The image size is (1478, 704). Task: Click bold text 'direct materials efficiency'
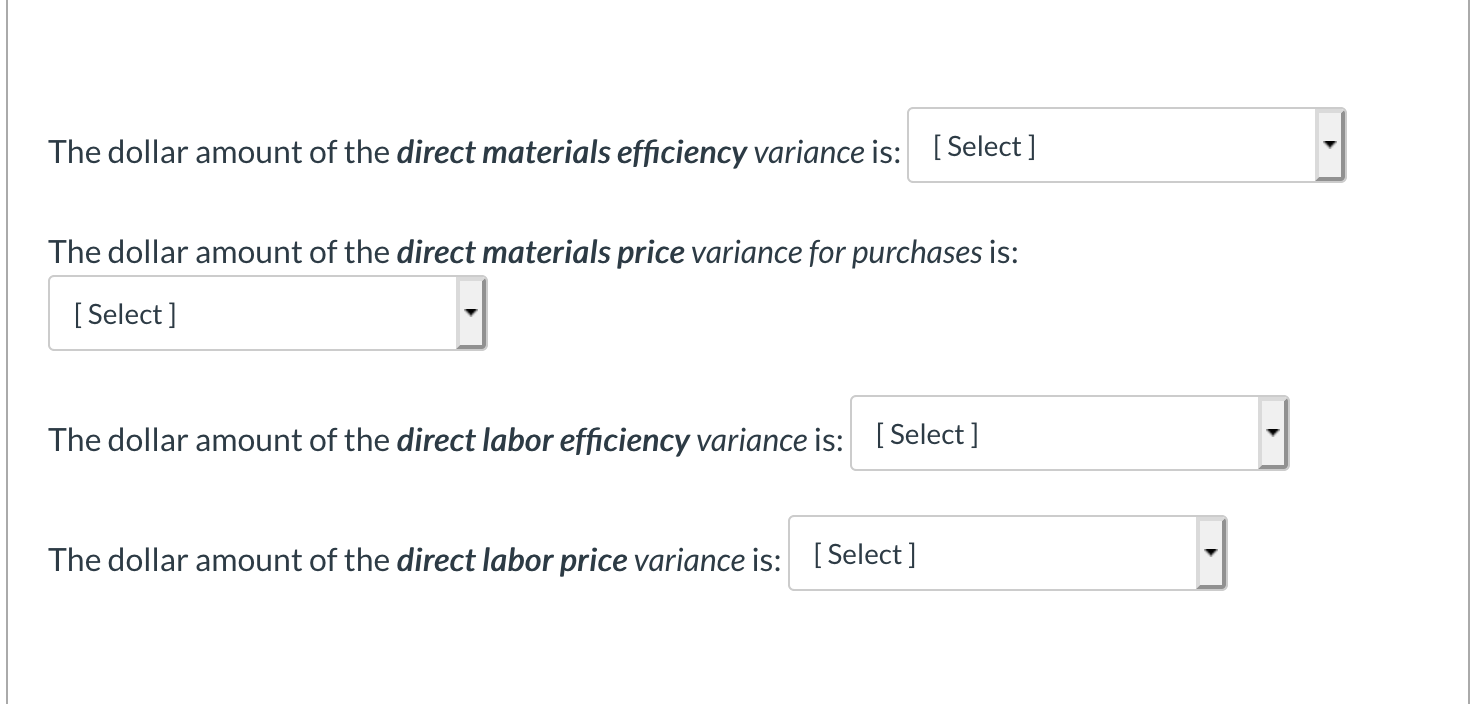coord(571,153)
